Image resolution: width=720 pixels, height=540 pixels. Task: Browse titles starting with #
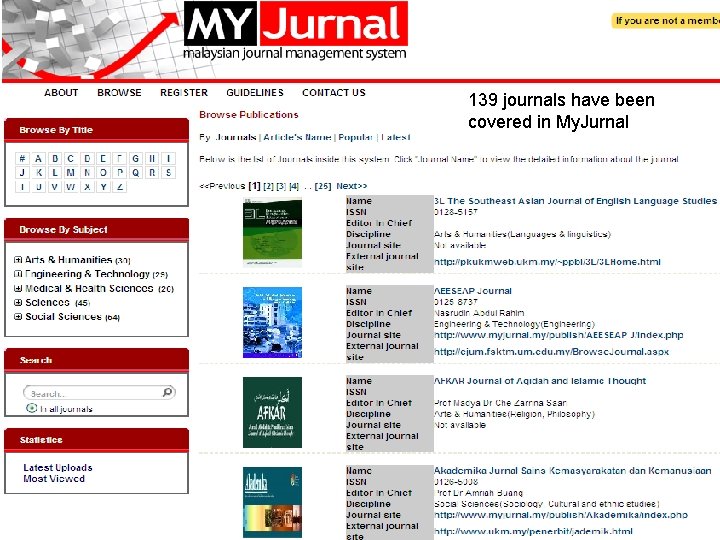[x=22, y=159]
